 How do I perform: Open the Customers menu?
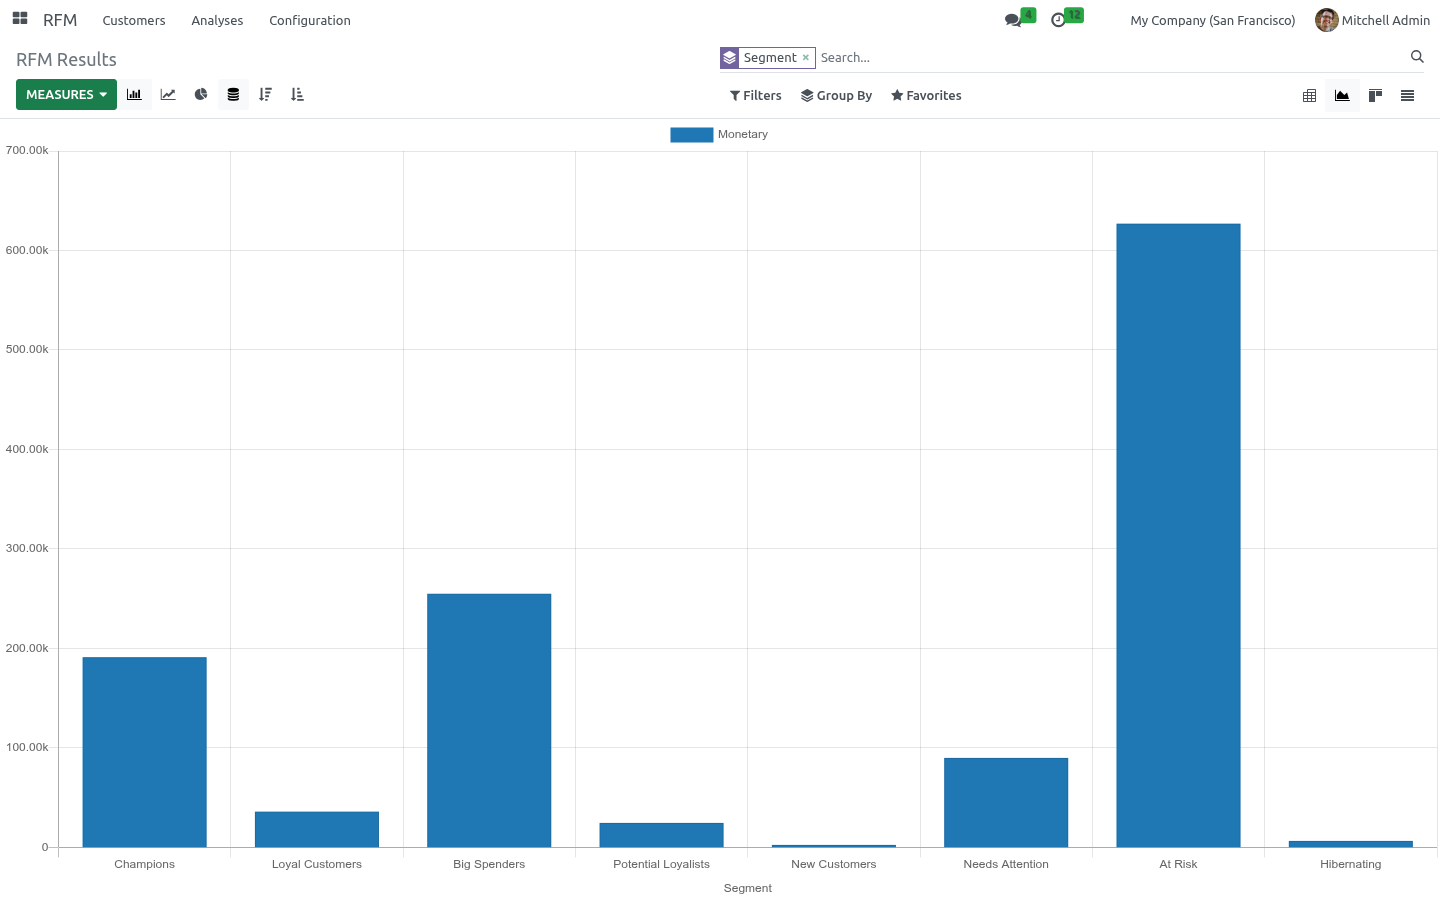tap(134, 20)
